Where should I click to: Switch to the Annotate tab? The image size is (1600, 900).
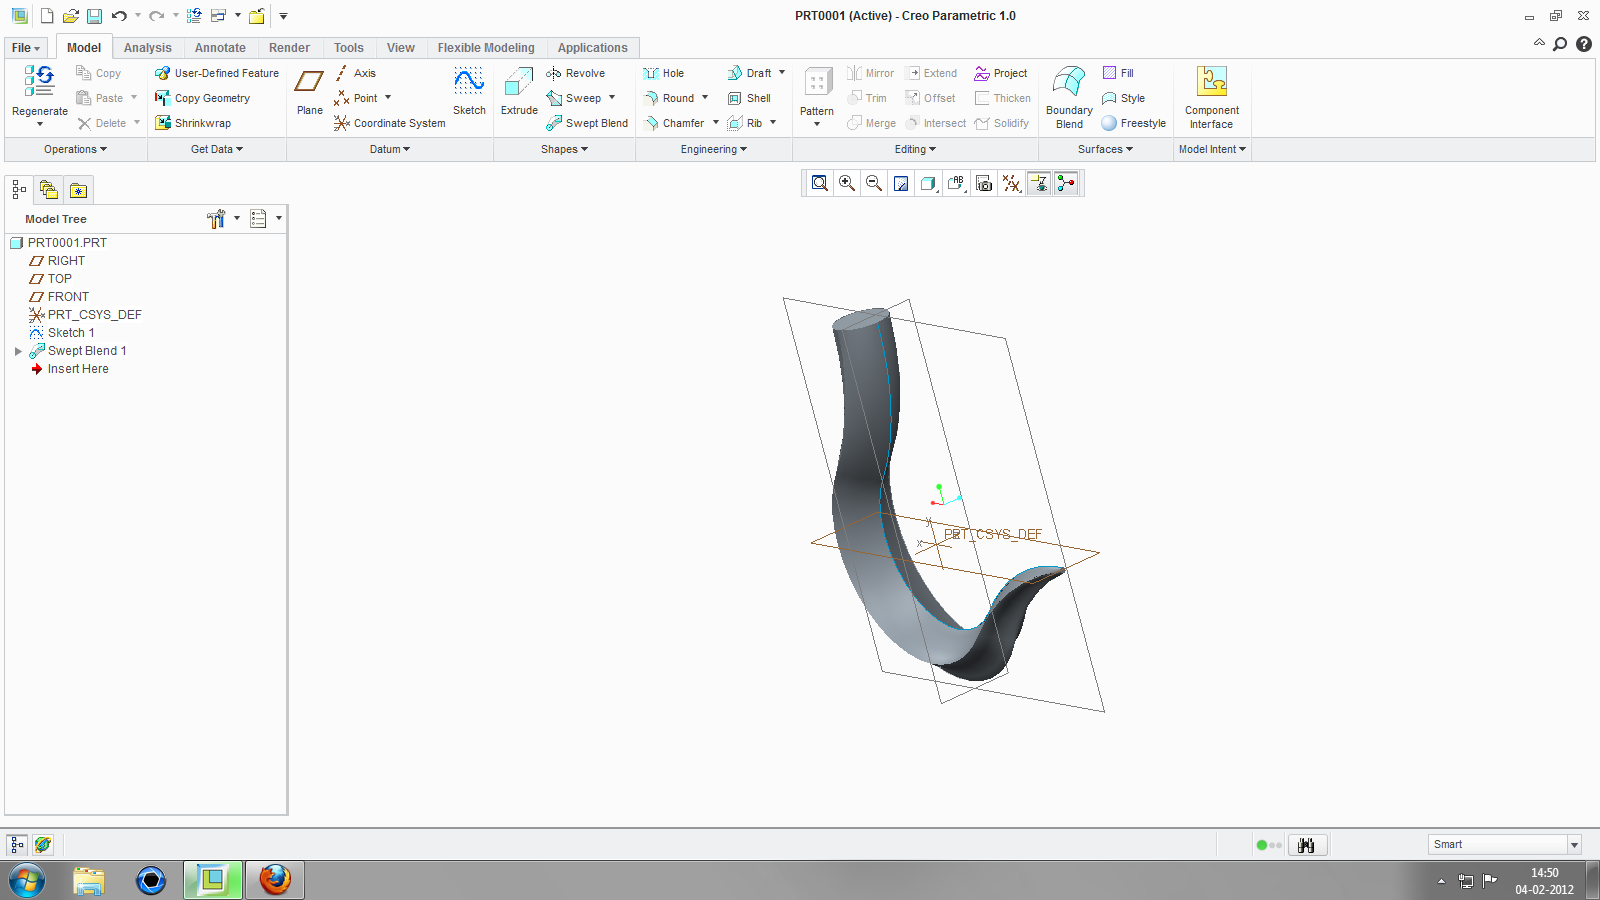[x=220, y=48]
